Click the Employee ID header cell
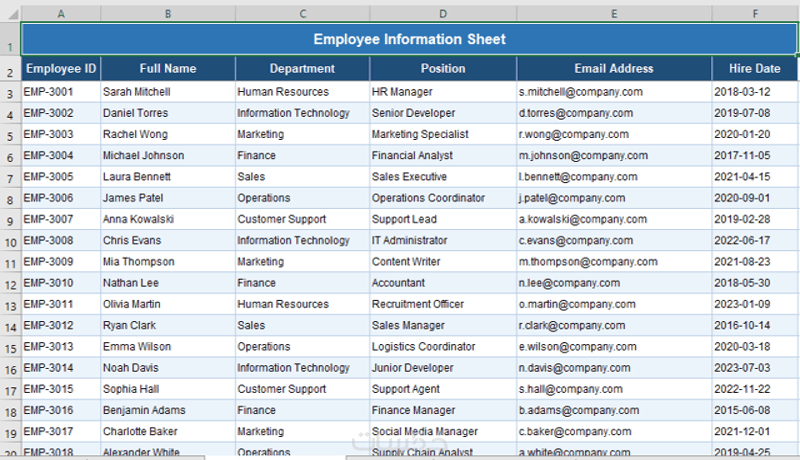This screenshot has width=800, height=460. pos(61,68)
